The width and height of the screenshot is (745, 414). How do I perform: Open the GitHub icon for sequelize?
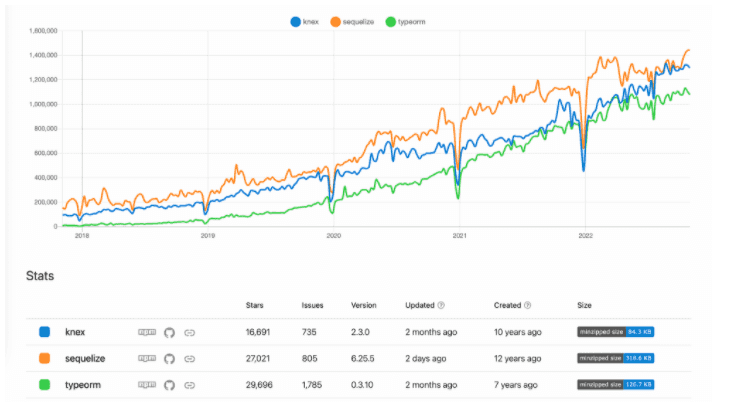click(x=169, y=357)
